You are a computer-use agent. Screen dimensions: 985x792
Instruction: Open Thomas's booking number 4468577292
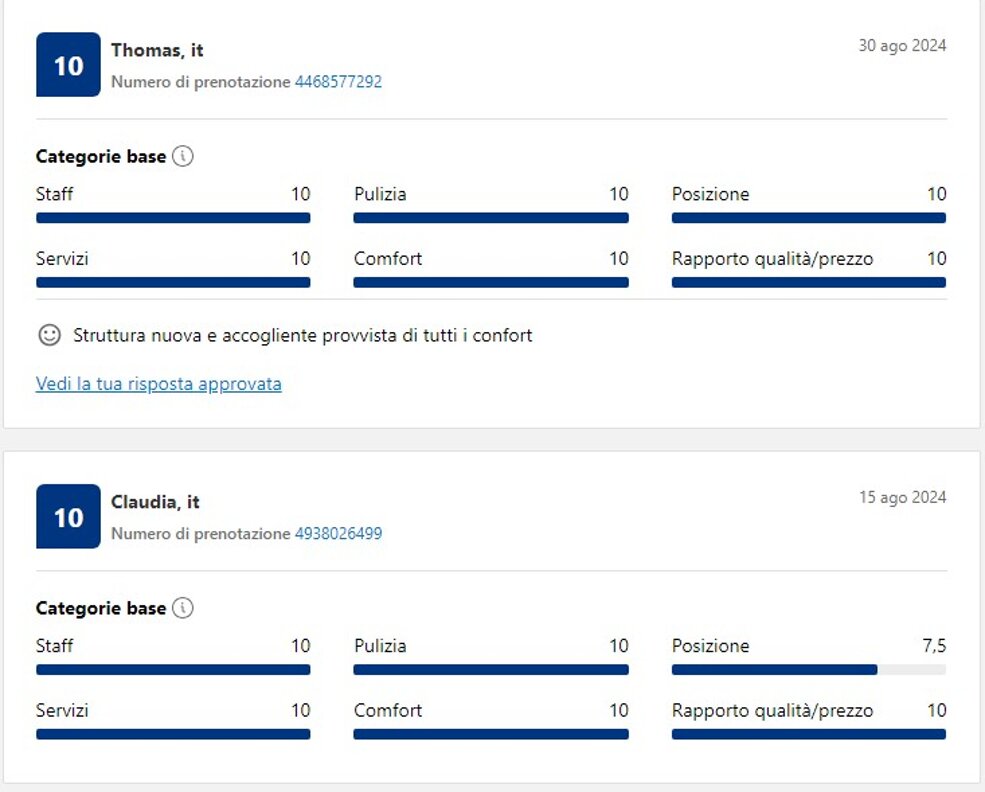click(338, 82)
